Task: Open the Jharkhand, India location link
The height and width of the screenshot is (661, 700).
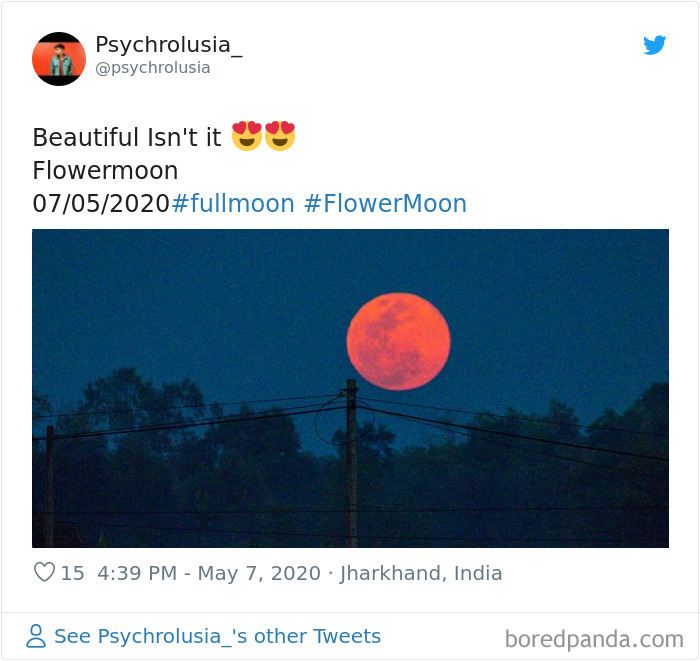Action: coord(421,573)
